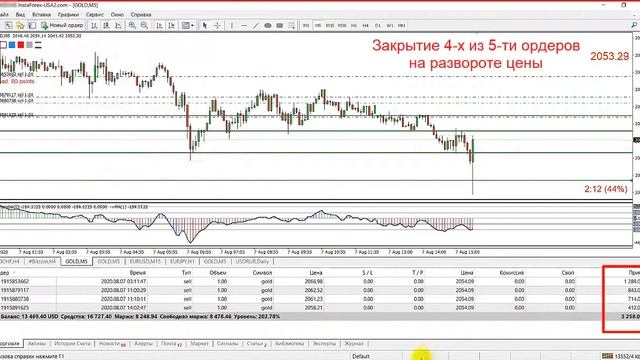
Task: Set timeframe to W1
Action: point(390,25)
